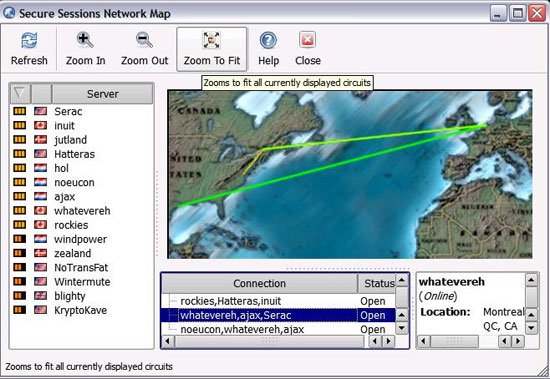Viewport: 550px width, 379px height.
Task: Select the Serac server name
Action: (68, 112)
